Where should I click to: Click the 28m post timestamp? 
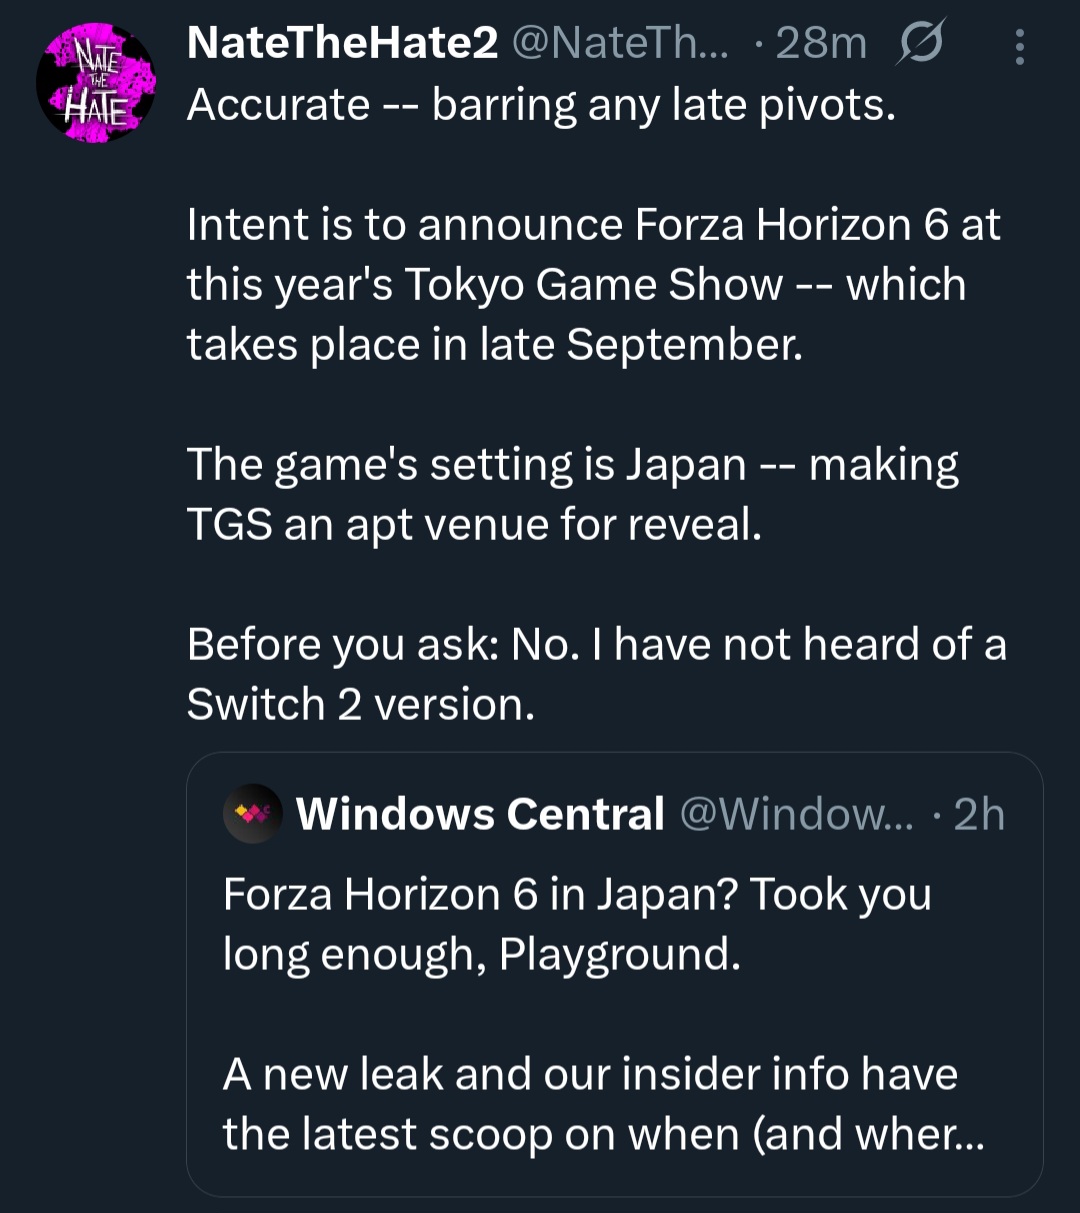[x=820, y=43]
